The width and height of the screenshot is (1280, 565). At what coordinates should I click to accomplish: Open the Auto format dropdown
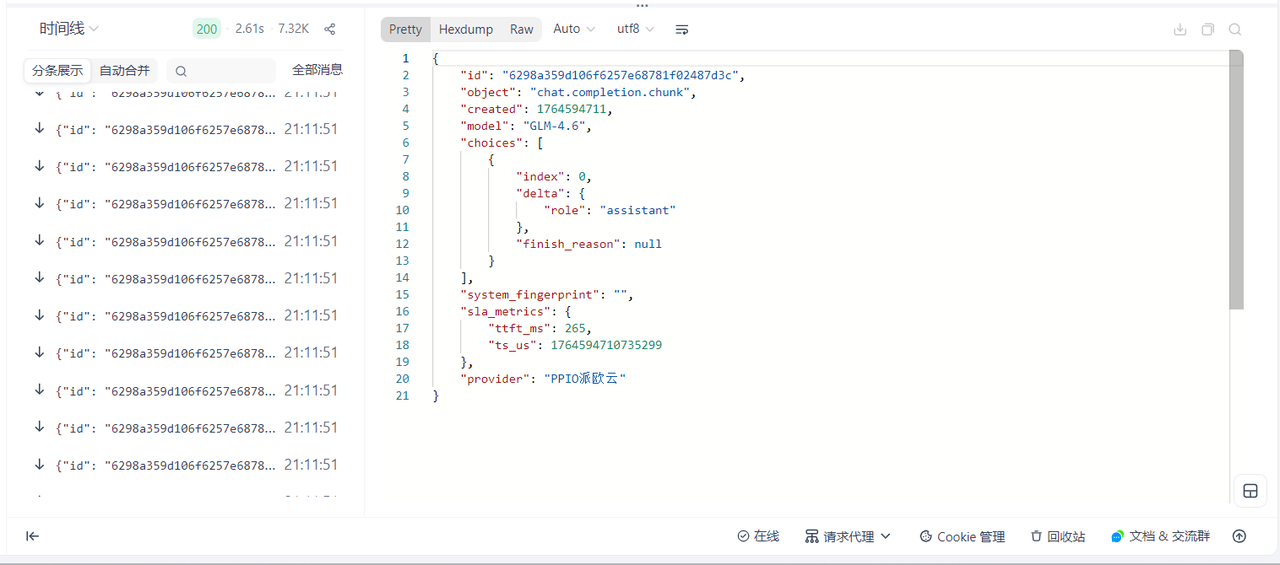point(574,29)
